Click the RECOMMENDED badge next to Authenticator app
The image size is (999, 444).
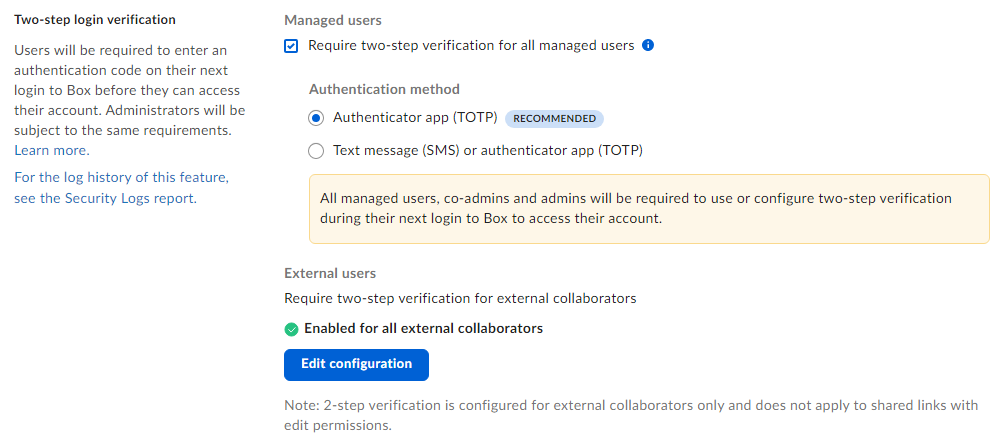[x=554, y=118]
